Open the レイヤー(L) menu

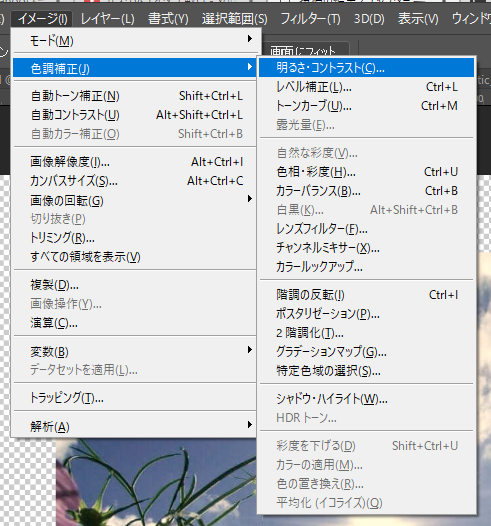point(107,19)
